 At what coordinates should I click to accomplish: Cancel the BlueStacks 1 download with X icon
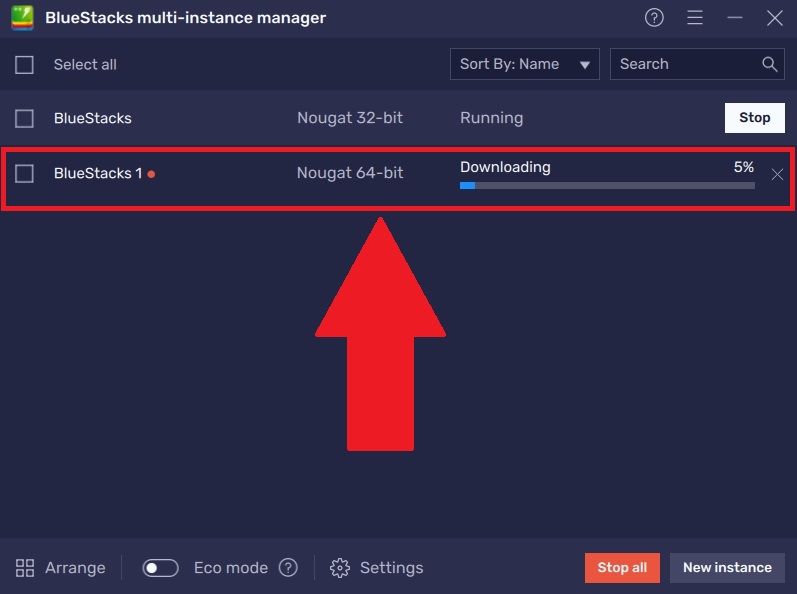pyautogui.click(x=777, y=175)
